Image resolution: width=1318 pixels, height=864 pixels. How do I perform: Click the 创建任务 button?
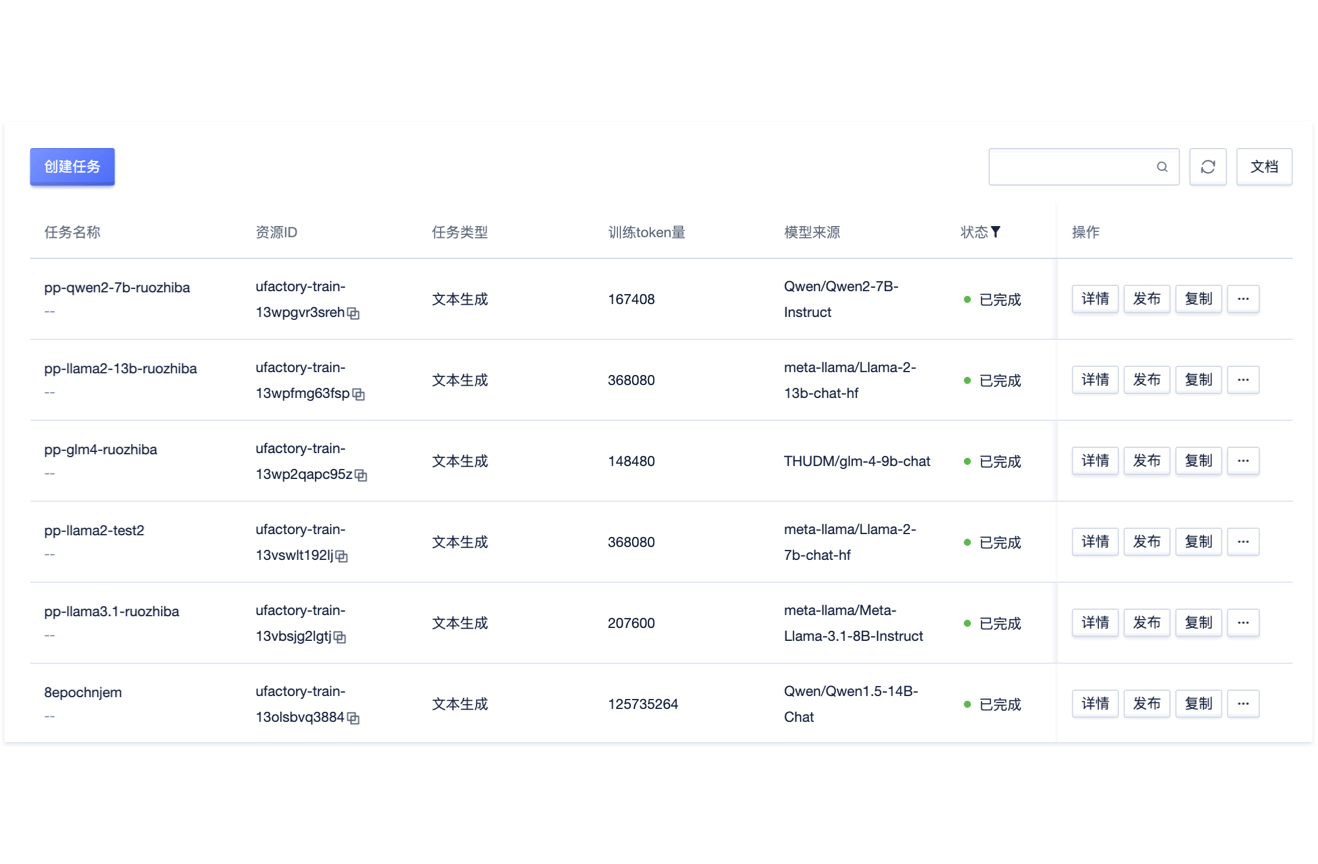point(72,167)
